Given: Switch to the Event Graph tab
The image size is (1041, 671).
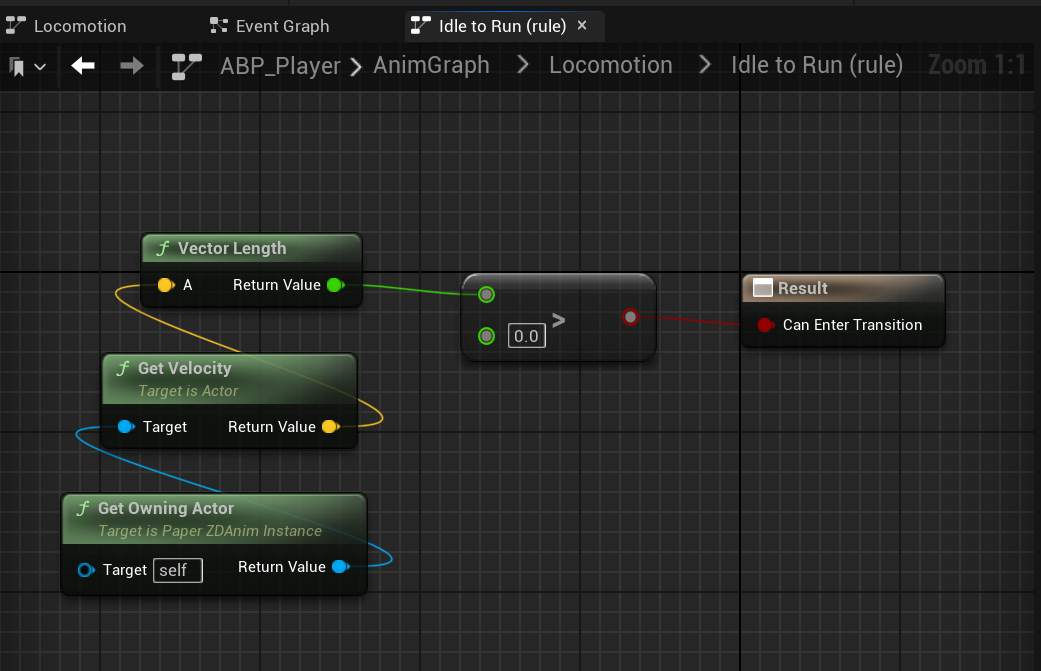Looking at the screenshot, I should 270,26.
